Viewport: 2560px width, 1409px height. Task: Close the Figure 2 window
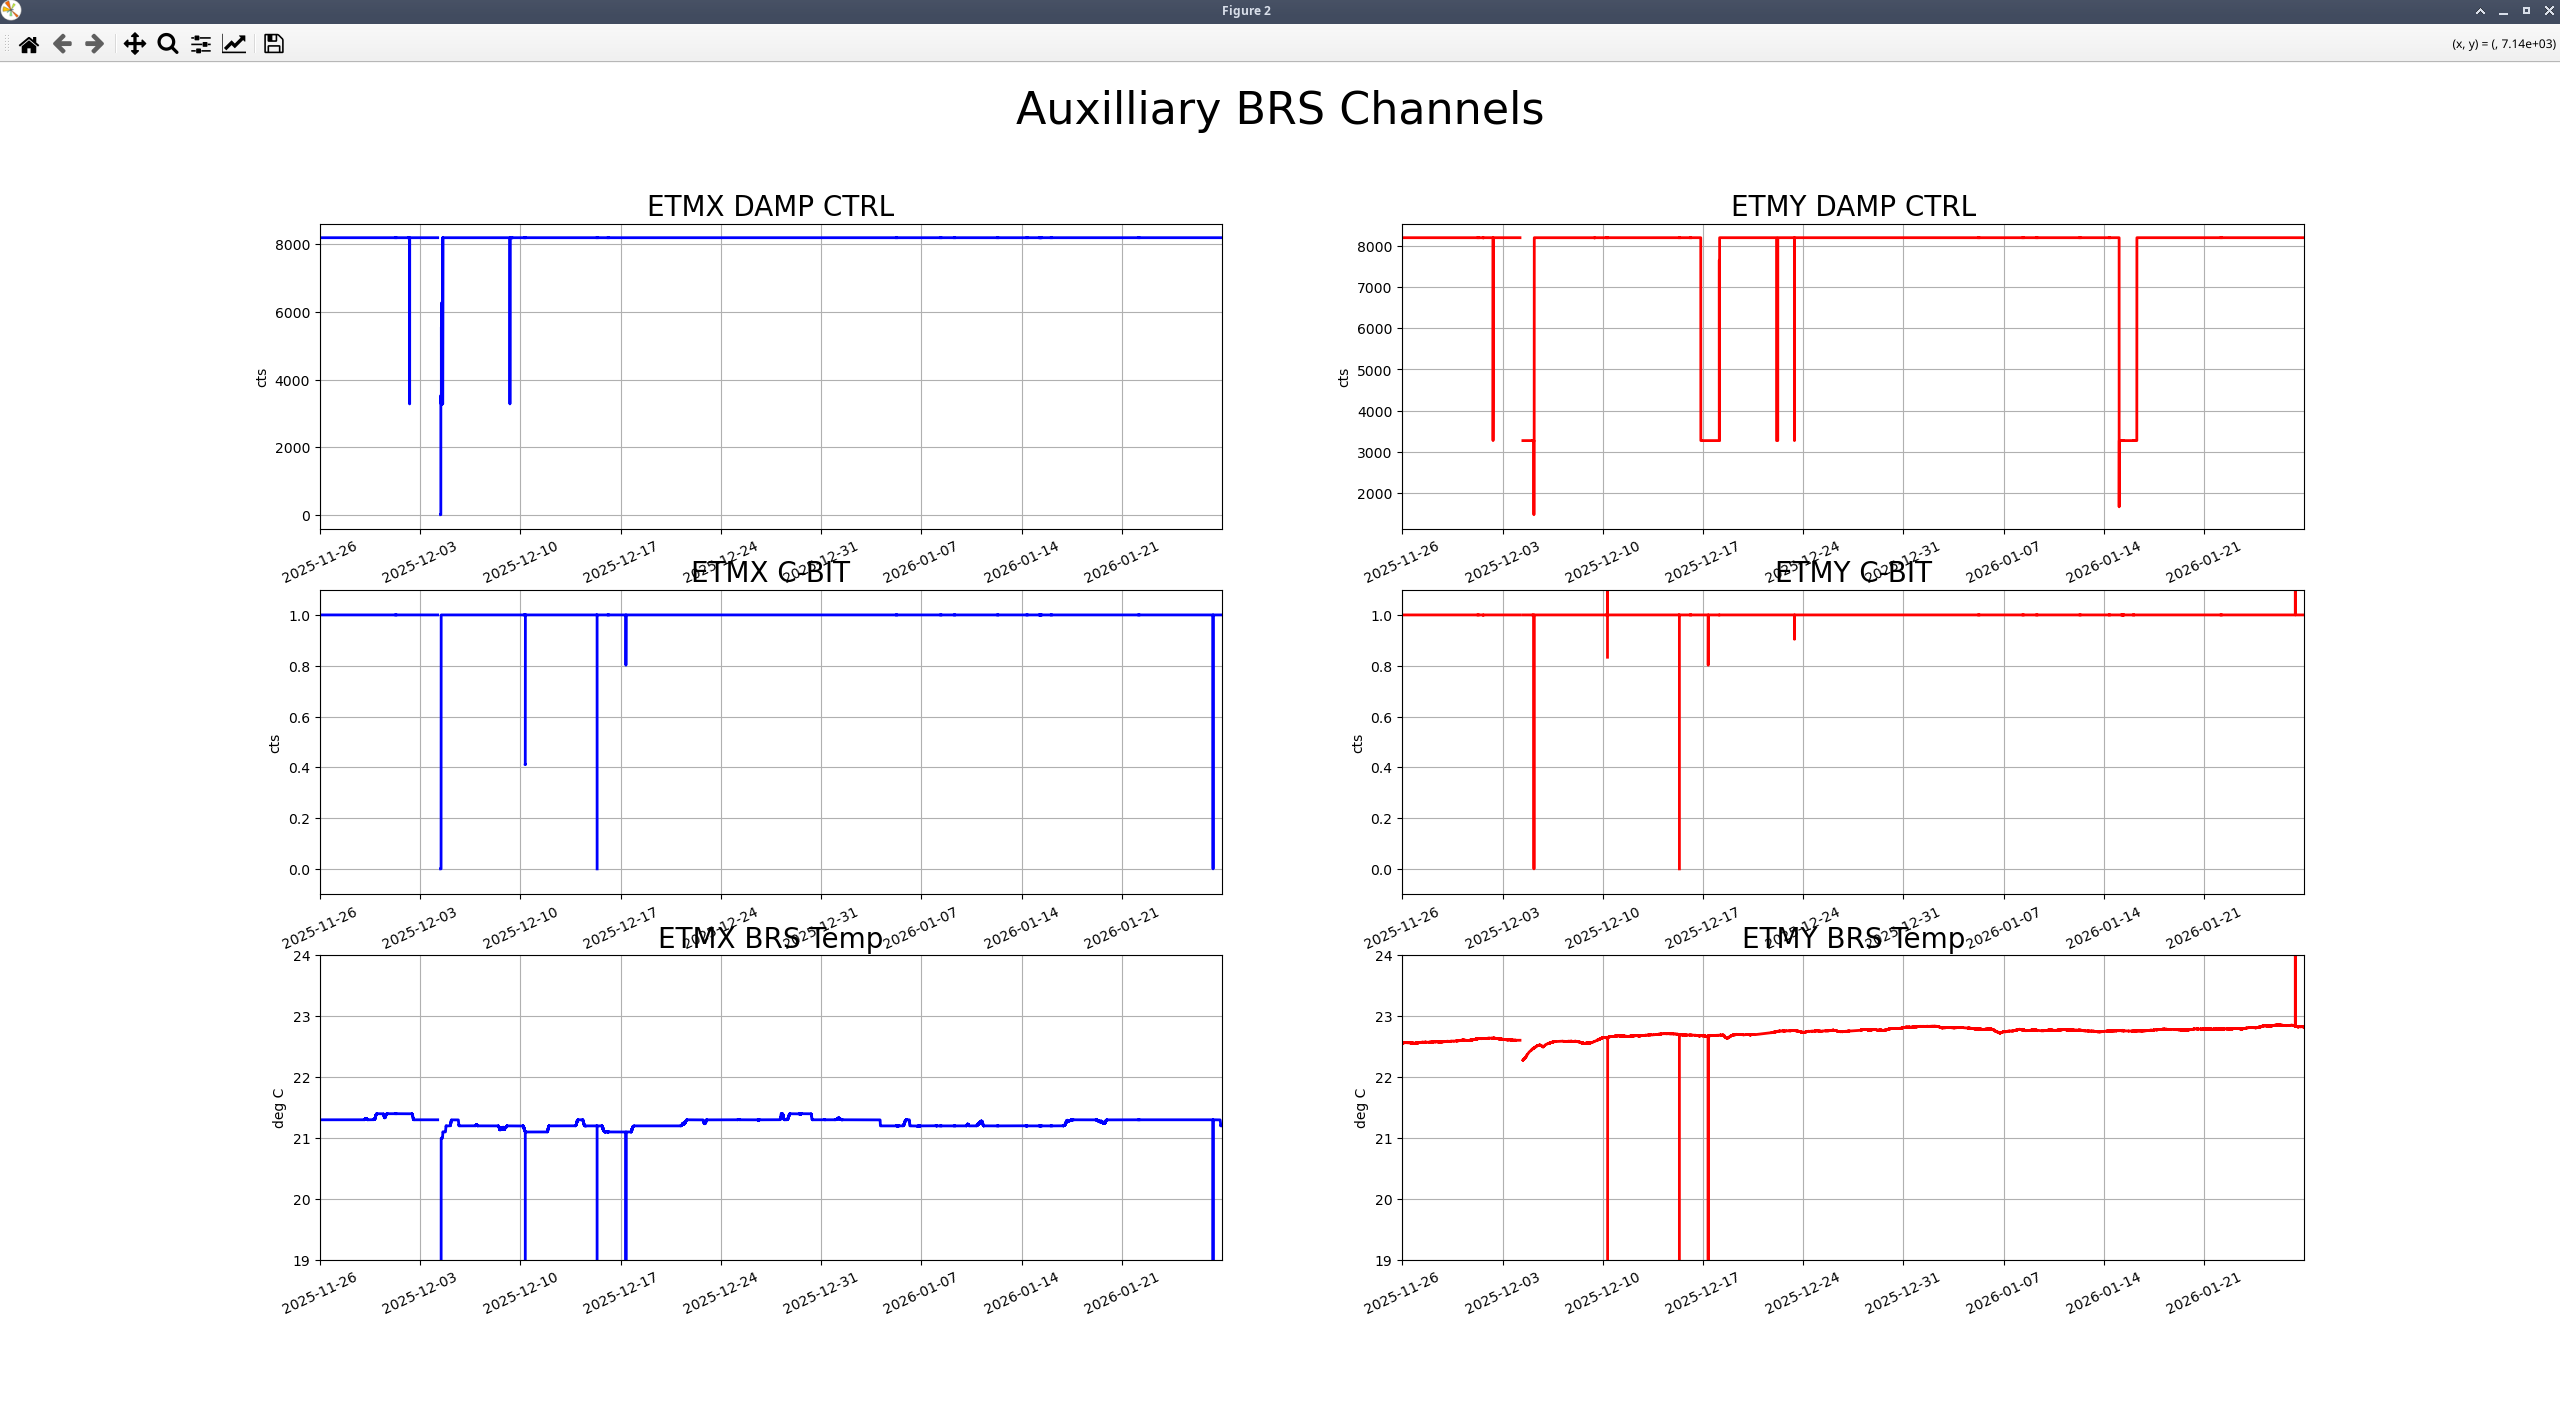(x=2549, y=11)
